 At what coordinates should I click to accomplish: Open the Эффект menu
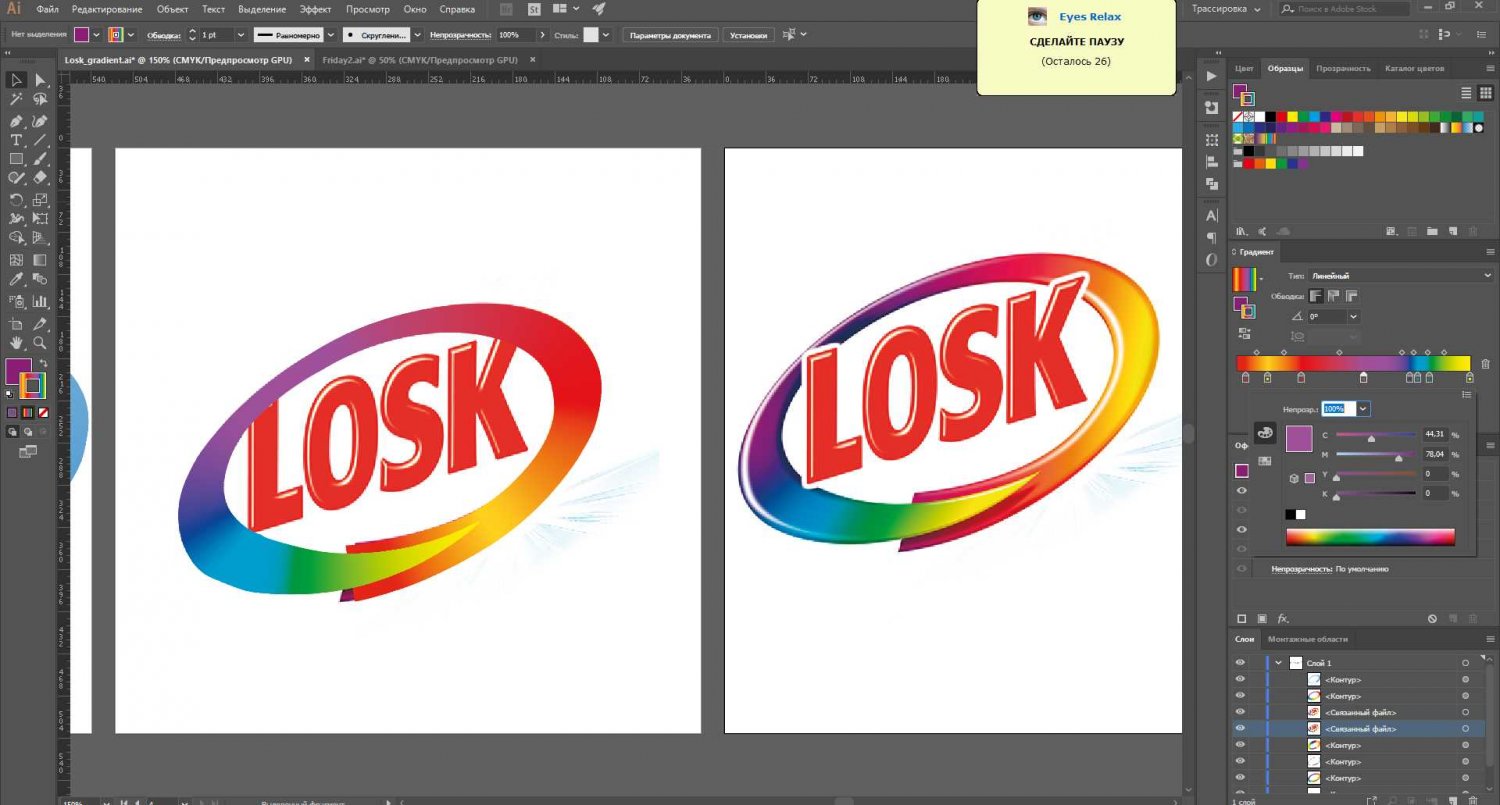pos(316,9)
